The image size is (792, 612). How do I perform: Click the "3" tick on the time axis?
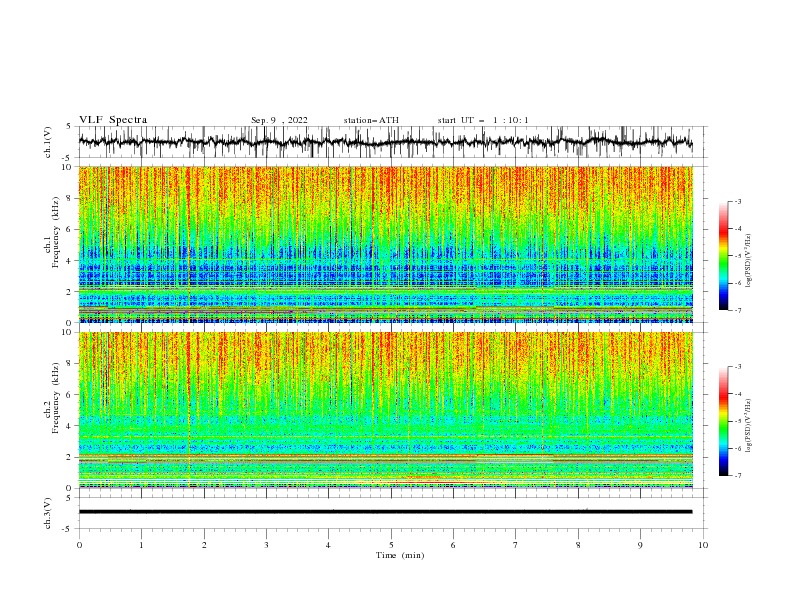pyautogui.click(x=266, y=545)
